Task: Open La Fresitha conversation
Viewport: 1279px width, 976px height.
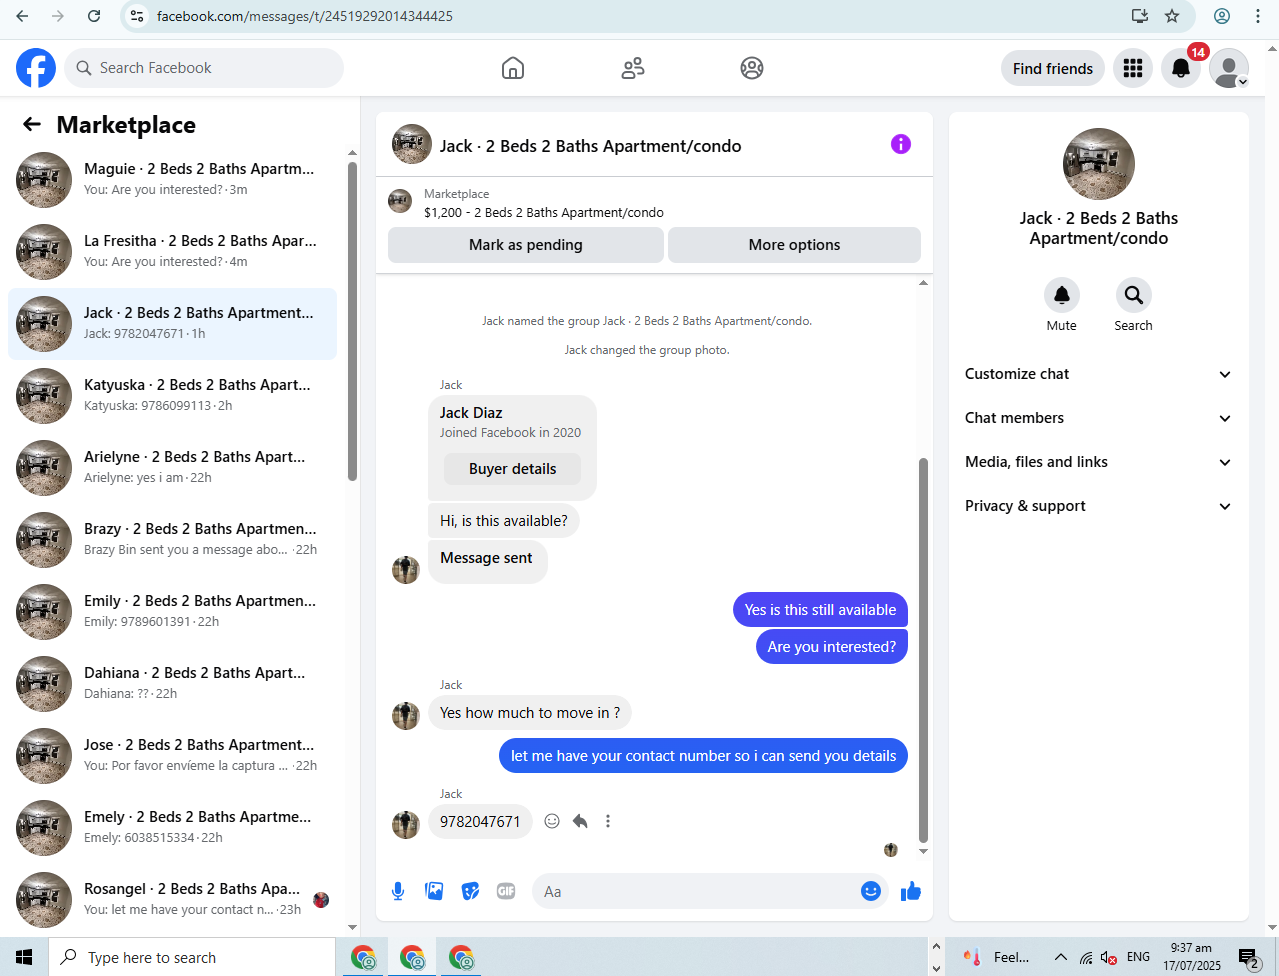Action: coord(172,252)
